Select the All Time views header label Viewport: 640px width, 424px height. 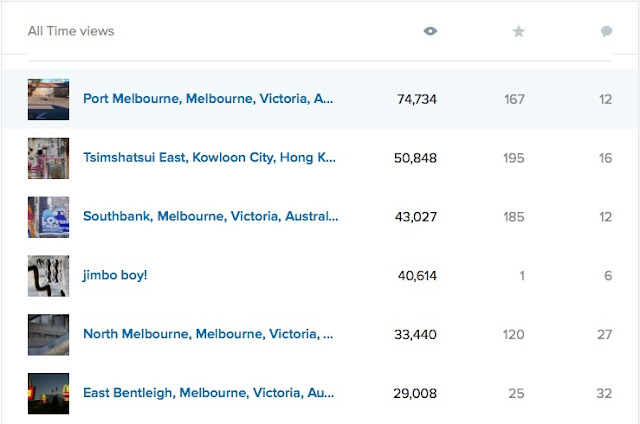[x=71, y=31]
